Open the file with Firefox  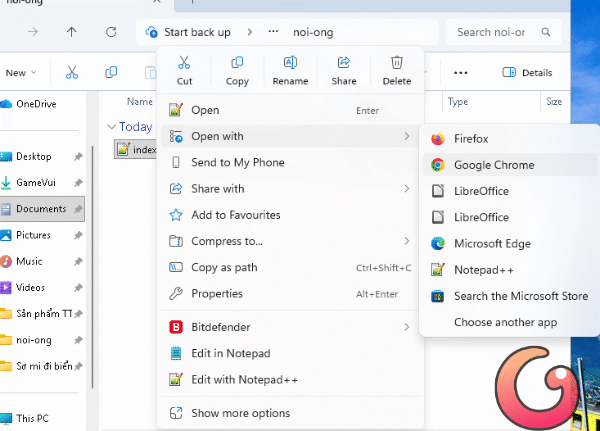(509, 139)
